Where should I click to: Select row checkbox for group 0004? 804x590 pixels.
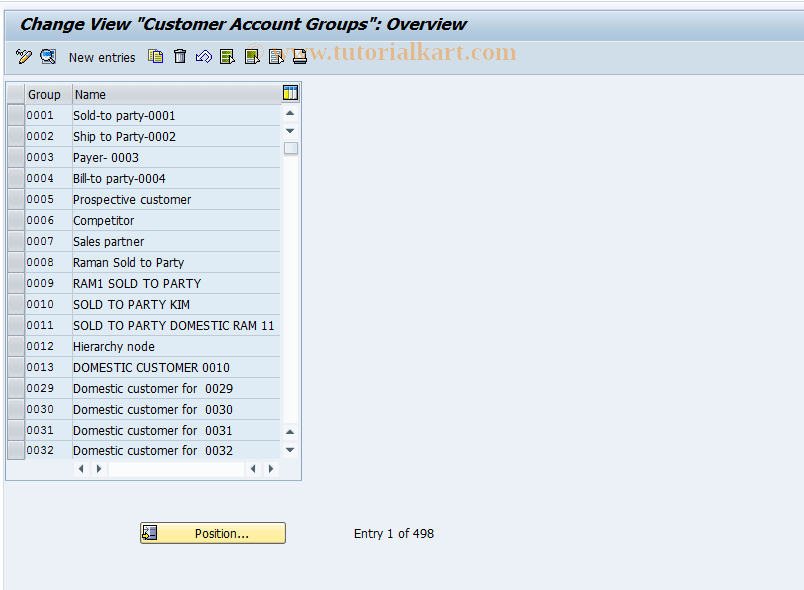(16, 178)
